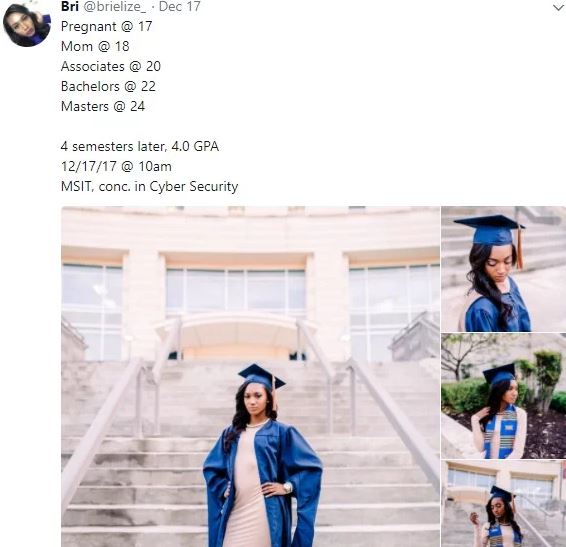Select the 'Masters @ 24' line
The image size is (566, 547).
point(103,107)
